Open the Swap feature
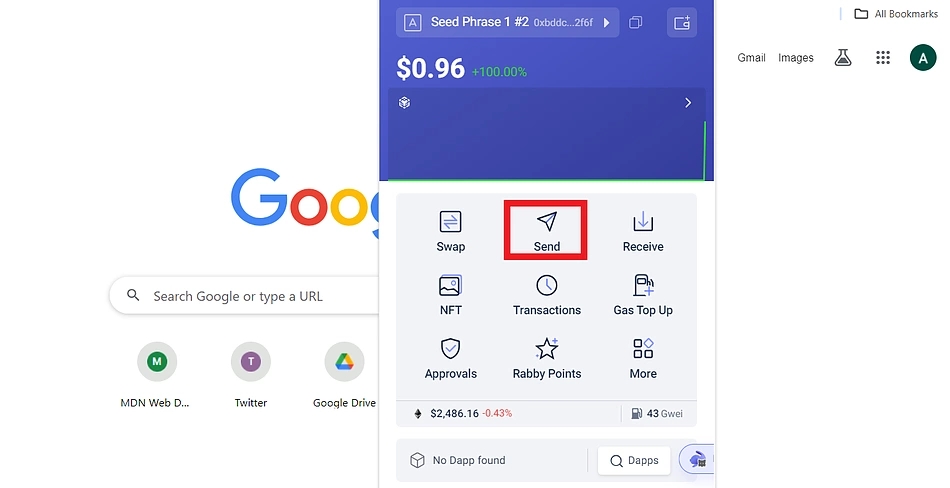 tap(450, 231)
